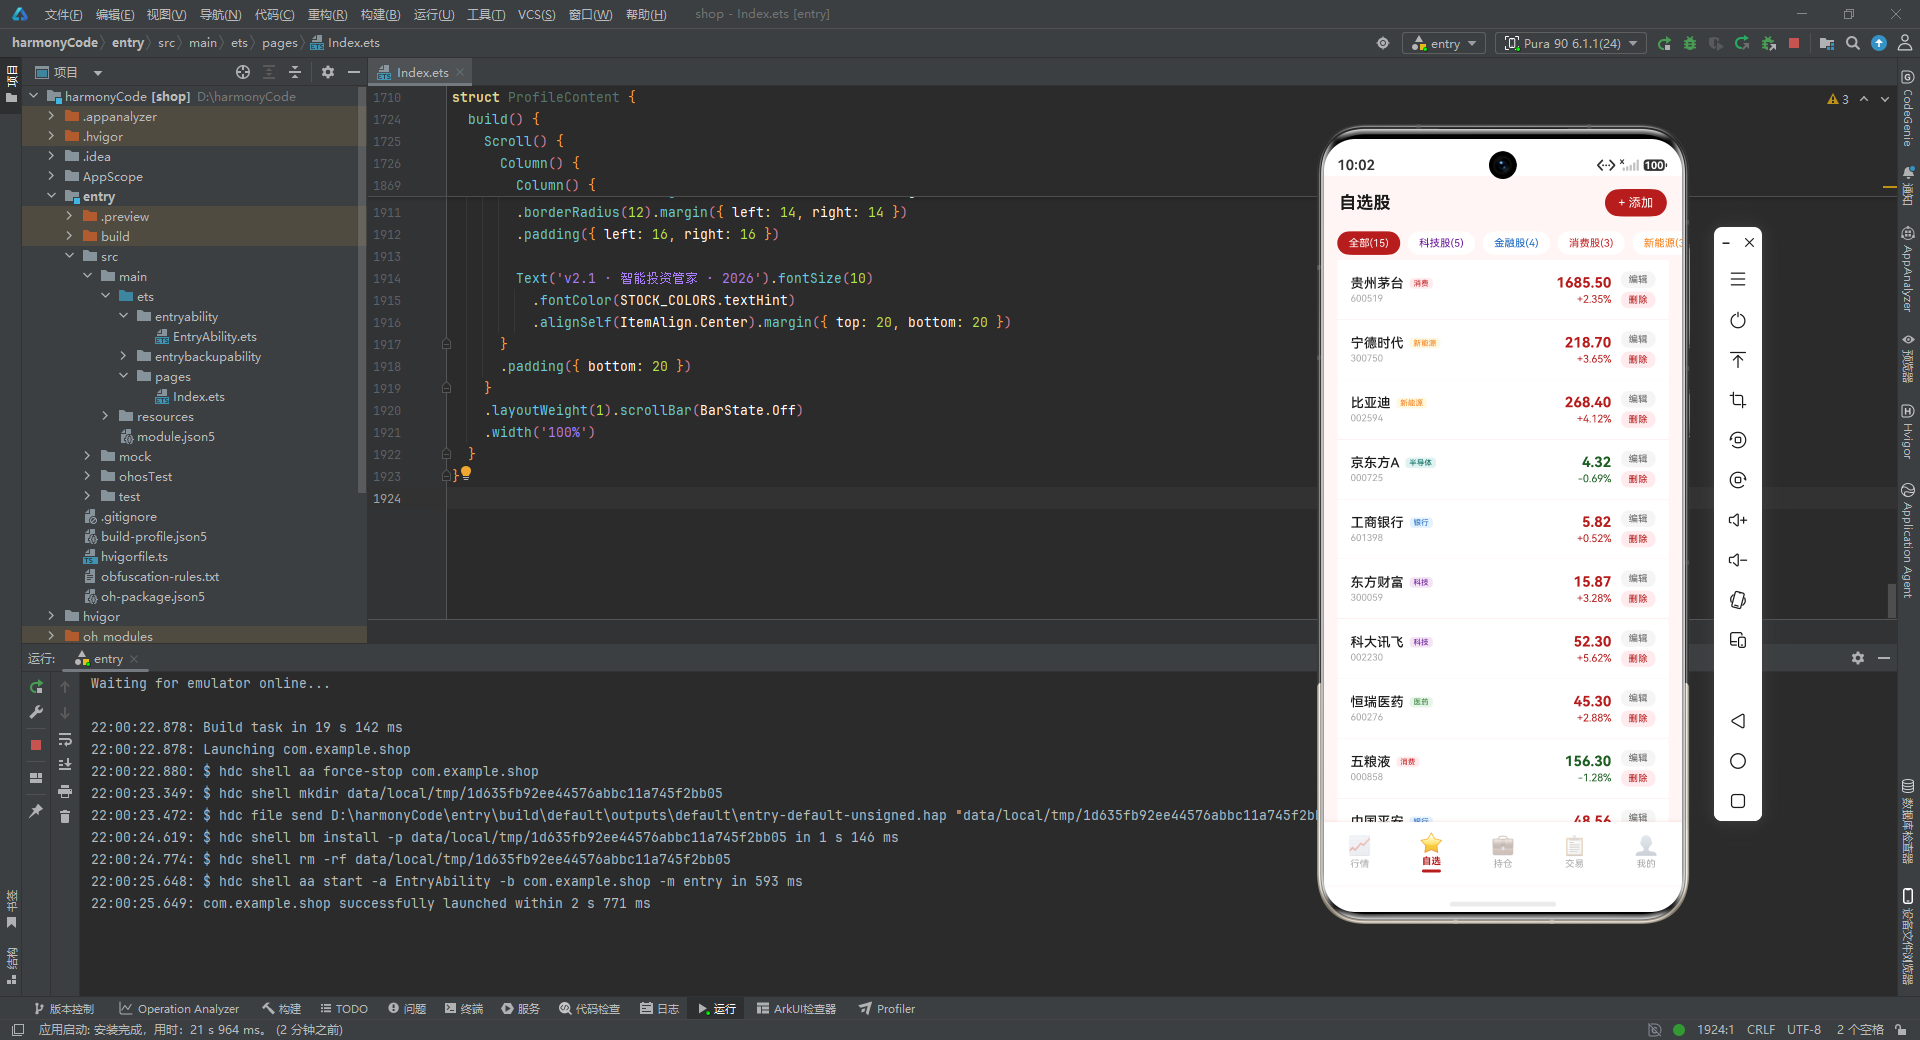Expand the .idea folder
The width and height of the screenshot is (1920, 1040).
[51, 156]
